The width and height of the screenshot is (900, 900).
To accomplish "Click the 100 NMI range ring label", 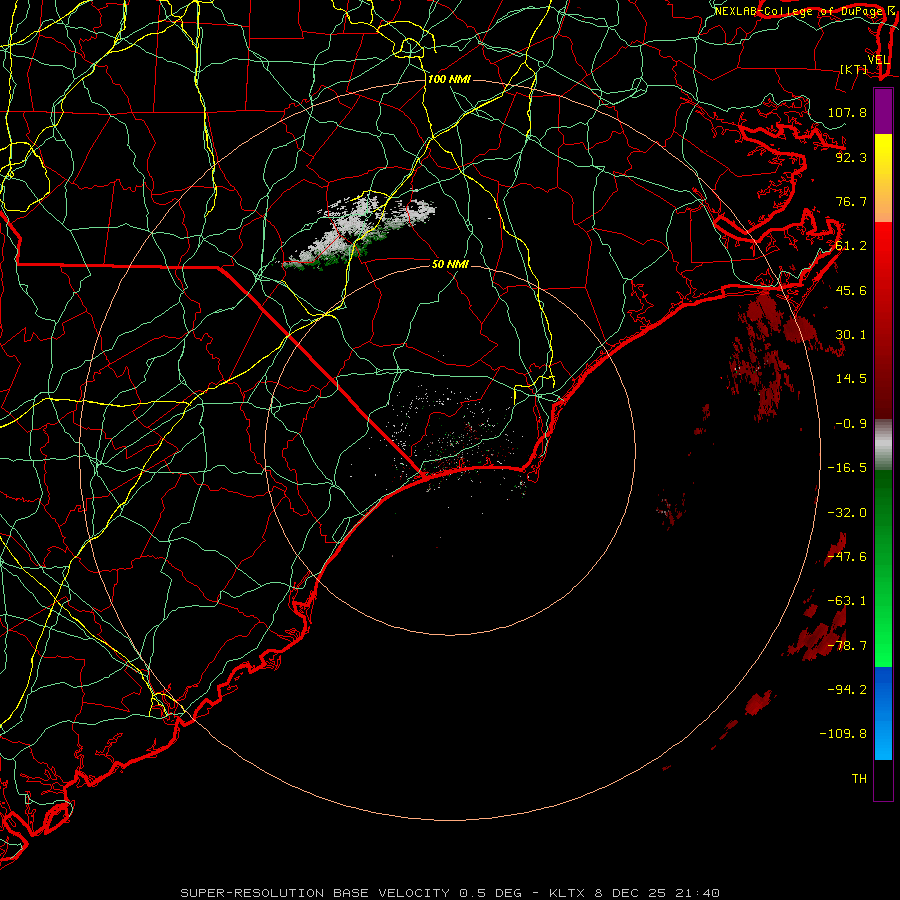I will coord(449,79).
